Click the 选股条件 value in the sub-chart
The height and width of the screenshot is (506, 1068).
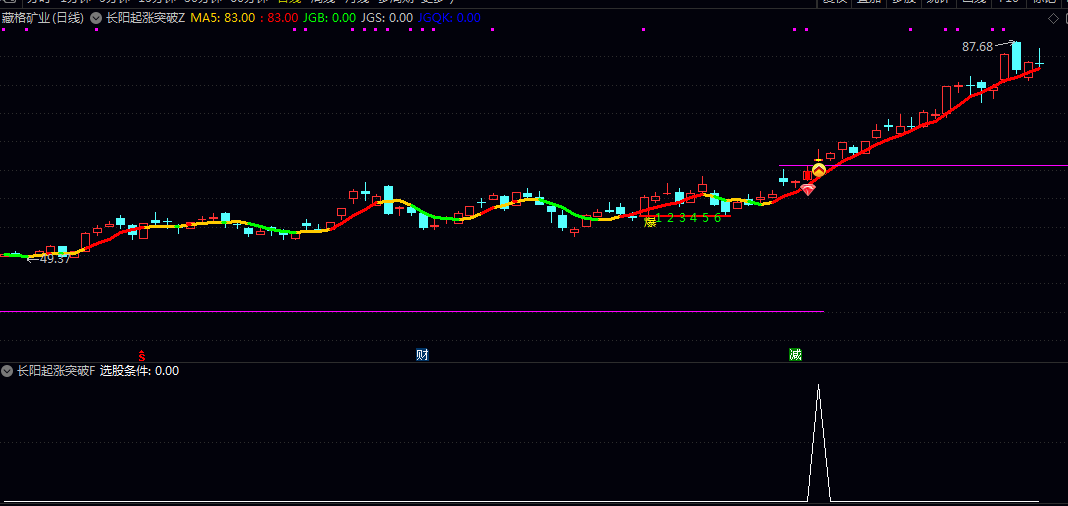(x=139, y=371)
